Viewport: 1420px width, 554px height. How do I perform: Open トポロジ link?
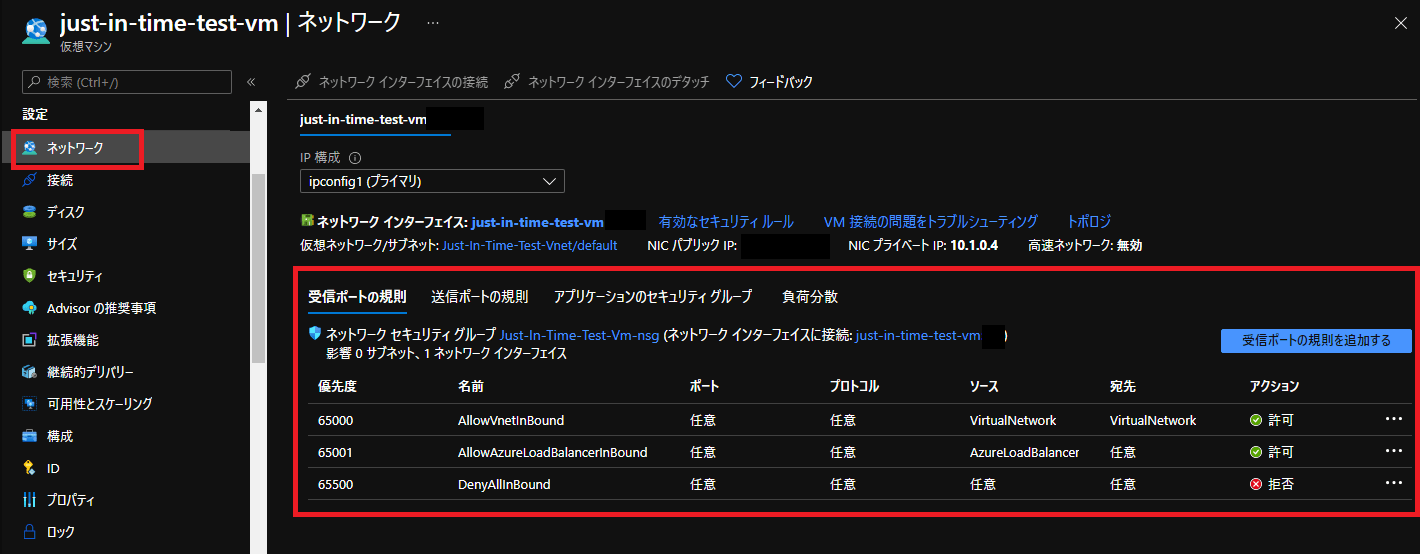[1089, 221]
